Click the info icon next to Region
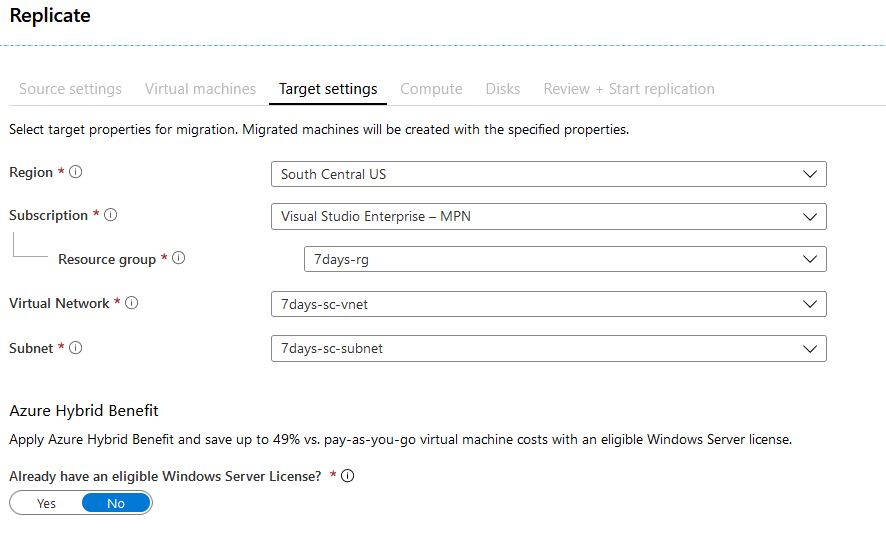Viewport: 886px width, 551px height. point(75,172)
